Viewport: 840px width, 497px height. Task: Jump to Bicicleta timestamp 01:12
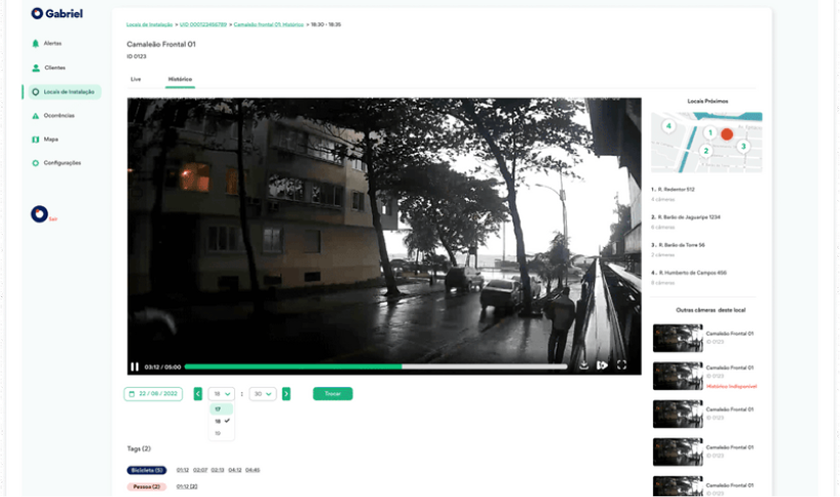[183, 470]
